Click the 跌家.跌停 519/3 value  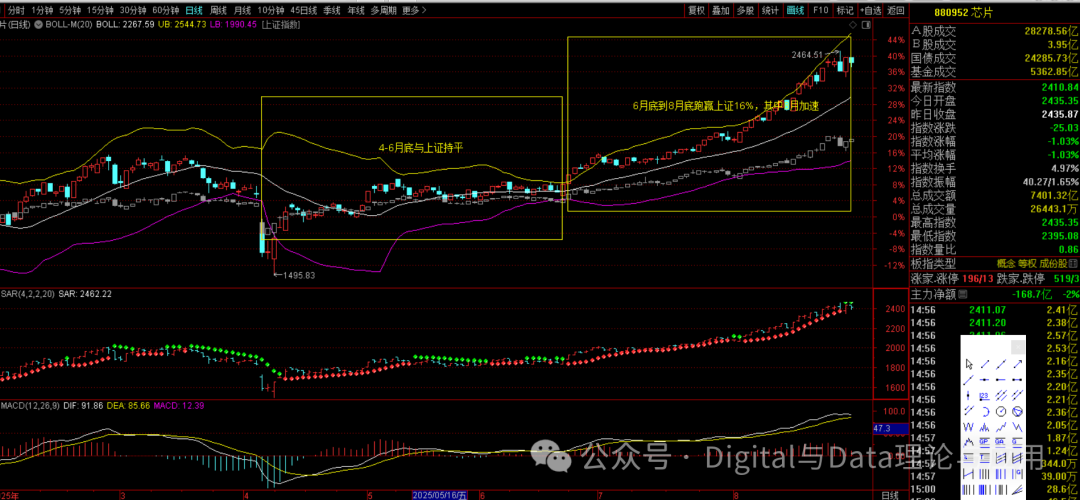click(1066, 278)
